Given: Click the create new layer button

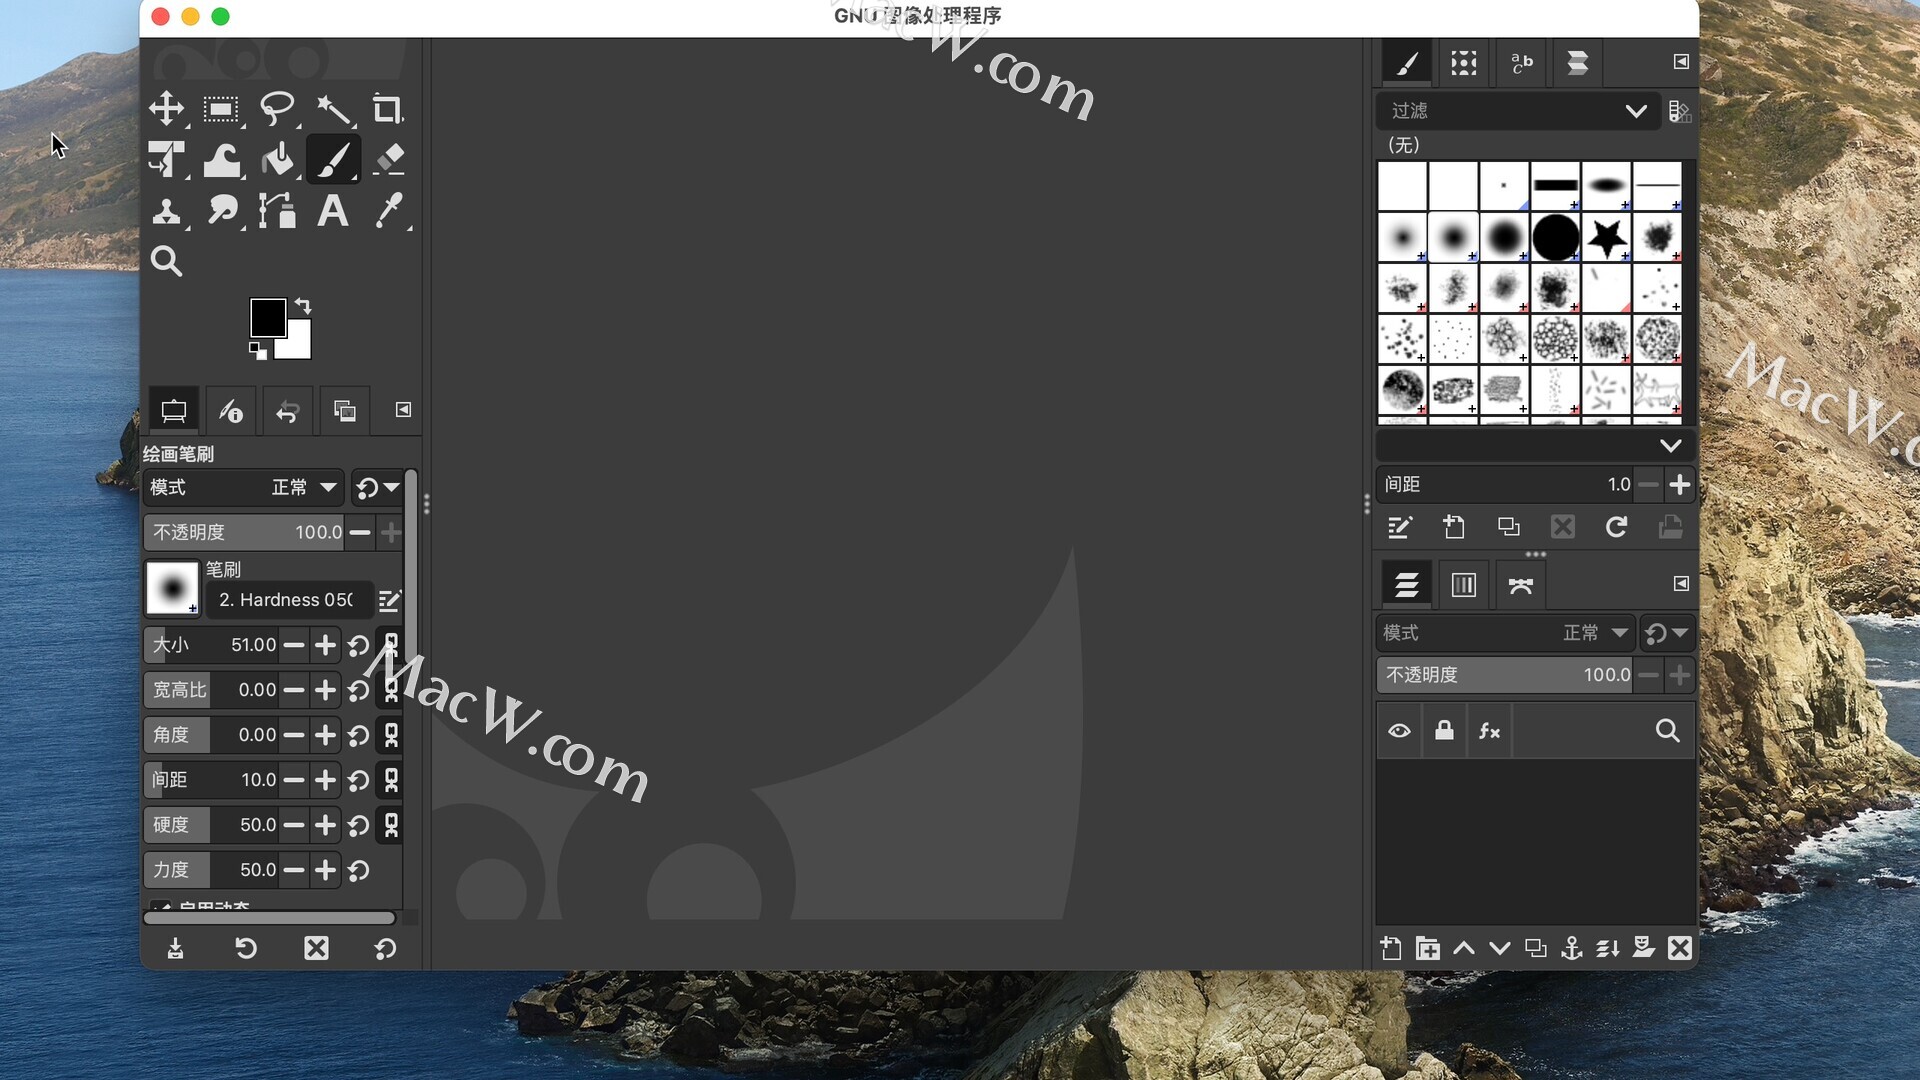Looking at the screenshot, I should [1391, 948].
